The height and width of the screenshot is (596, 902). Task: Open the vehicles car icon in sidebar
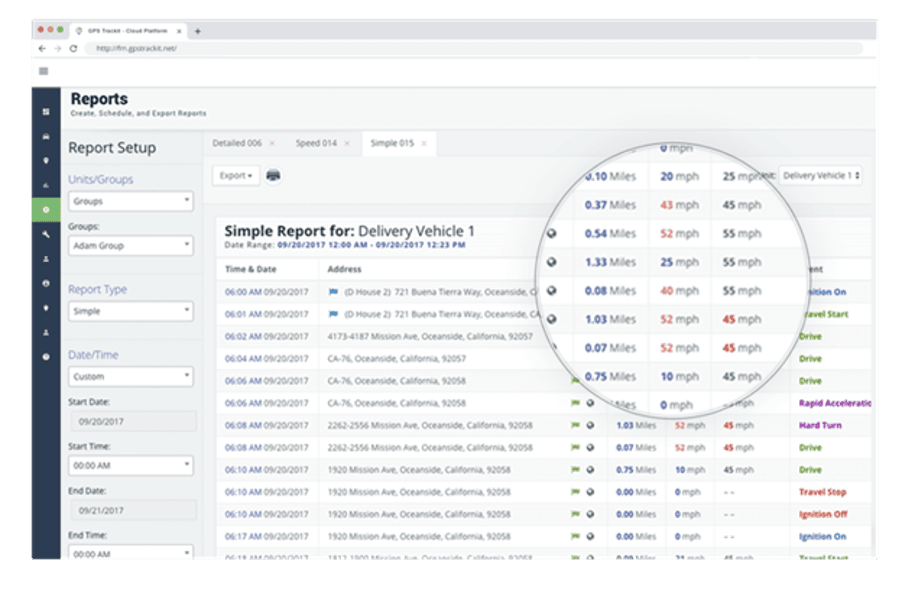tap(45, 135)
